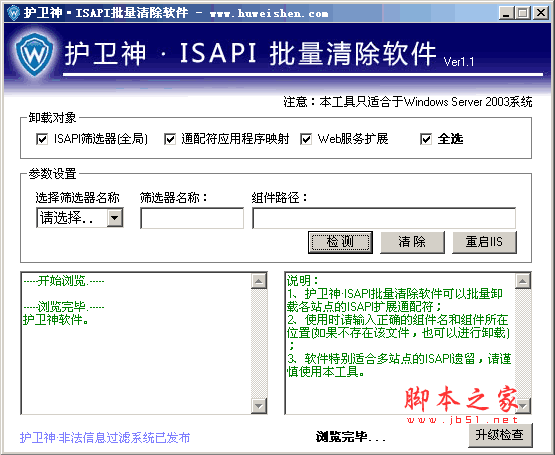Click the 检测 button
This screenshot has width=555, height=455.
(340, 242)
